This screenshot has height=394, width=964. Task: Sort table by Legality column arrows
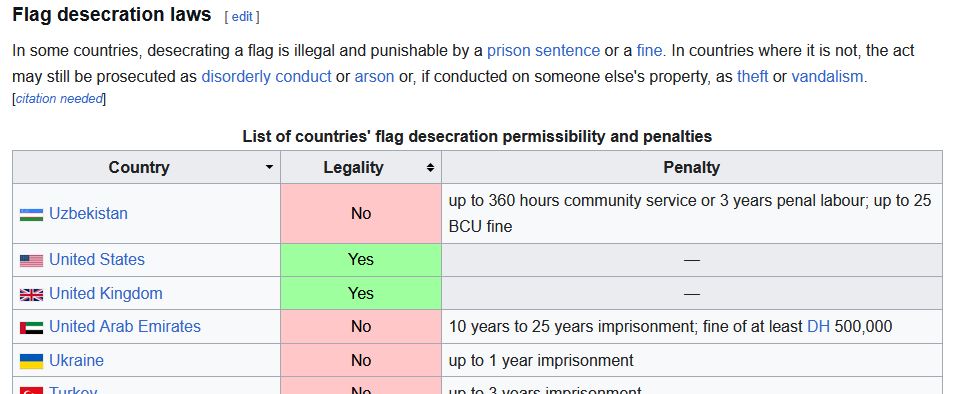point(430,167)
